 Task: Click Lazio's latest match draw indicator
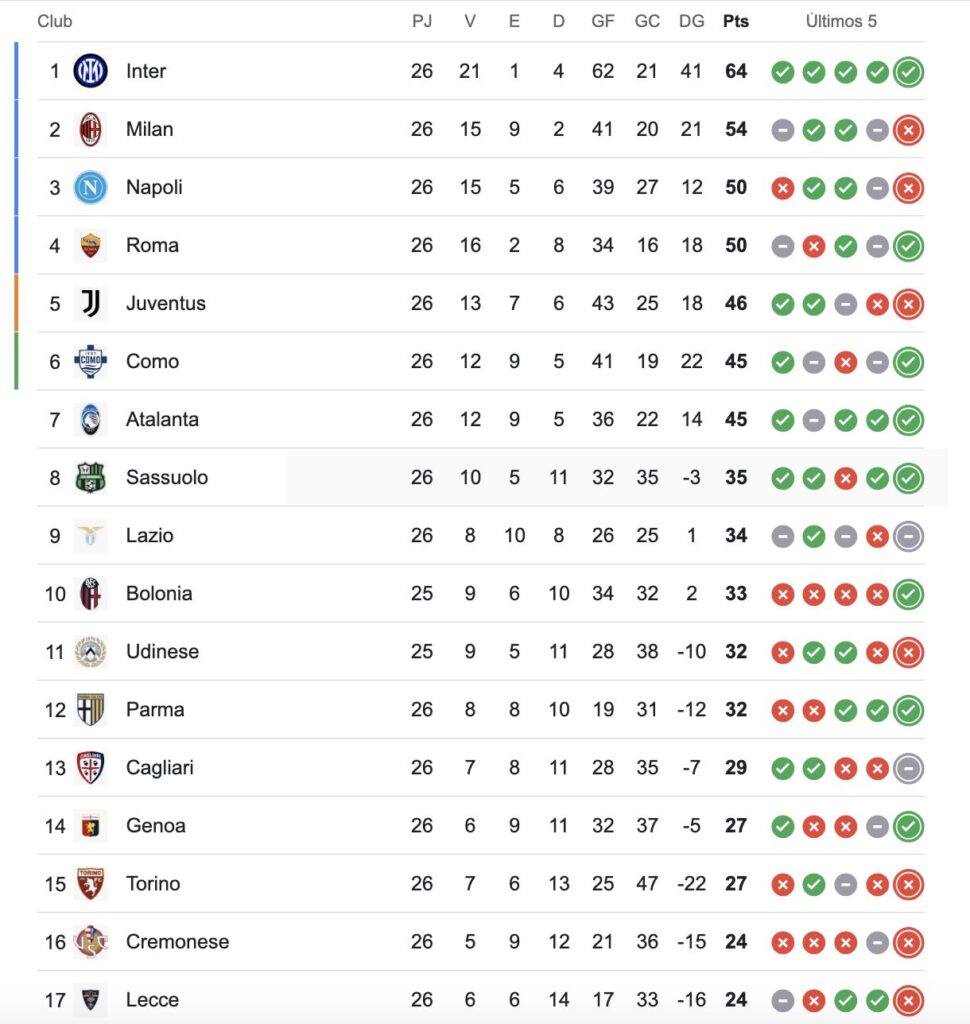pyautogui.click(x=908, y=536)
